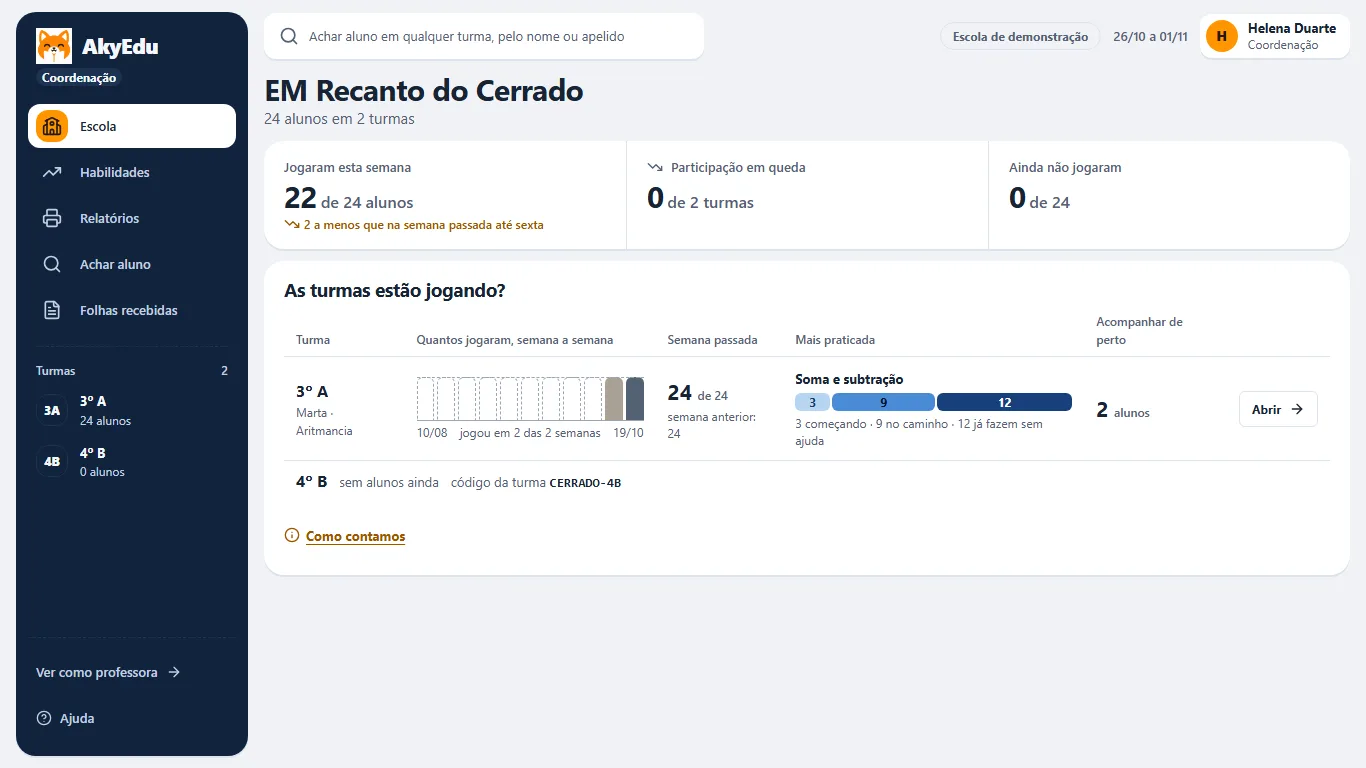Viewport: 1366px width, 768px height.
Task: Click the Turmas header in the sidebar
Action: click(56, 370)
